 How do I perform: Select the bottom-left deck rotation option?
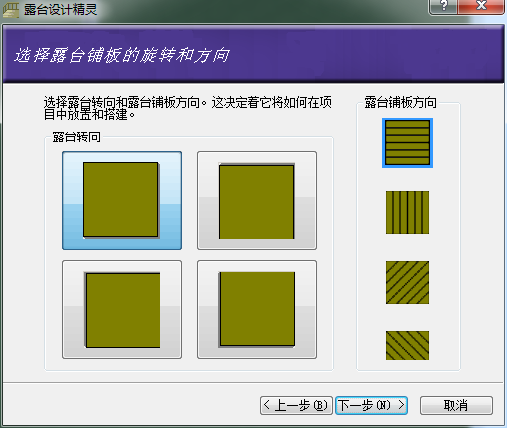pyautogui.click(x=122, y=309)
